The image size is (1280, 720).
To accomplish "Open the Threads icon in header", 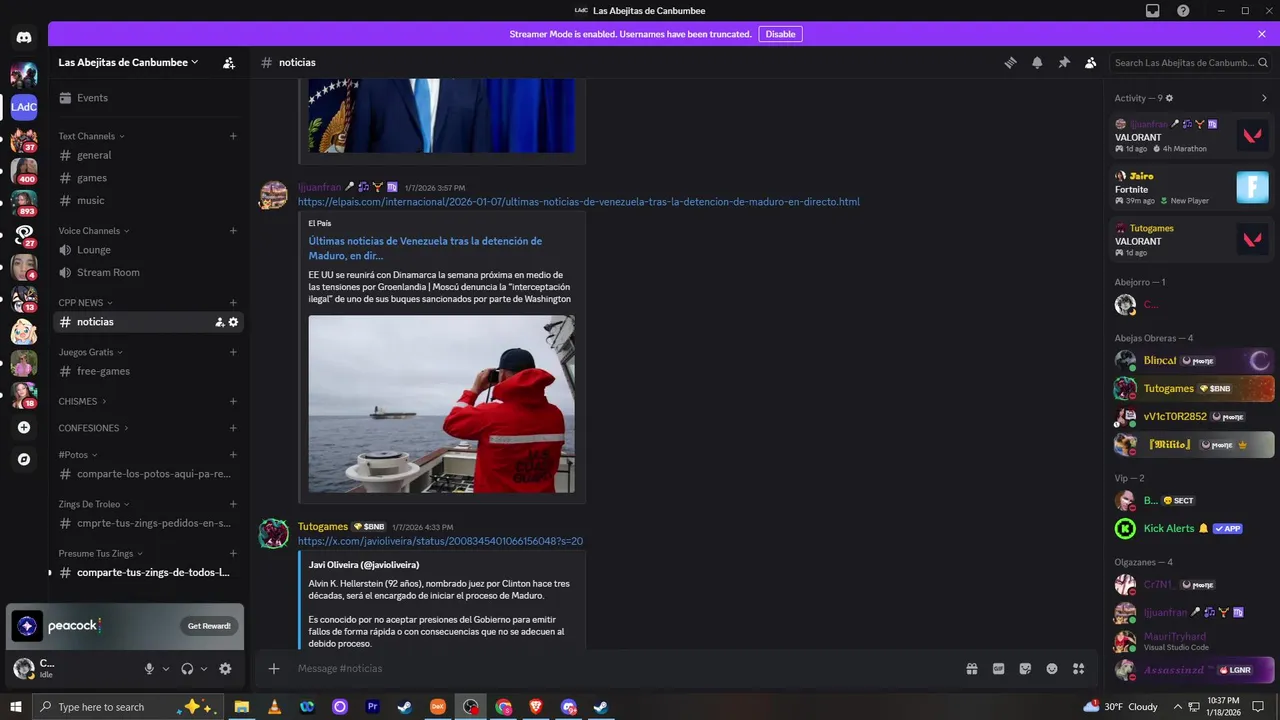I will pyautogui.click(x=1010, y=62).
